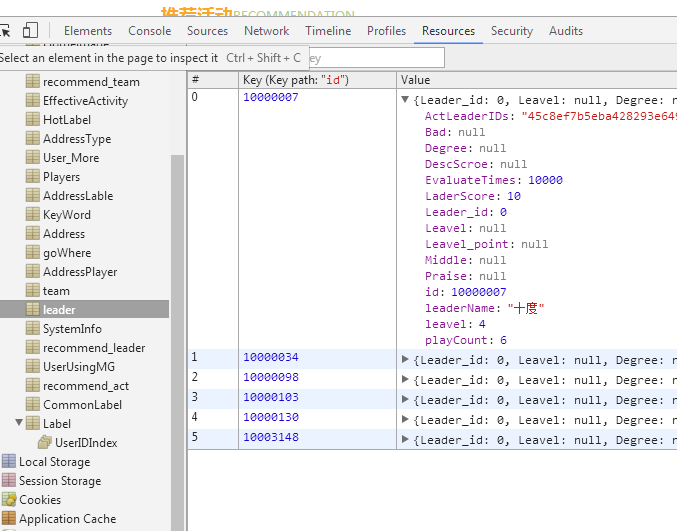Viewport: 677px width, 531px height.
Task: Open the UserIDIndex index
Action: point(86,442)
